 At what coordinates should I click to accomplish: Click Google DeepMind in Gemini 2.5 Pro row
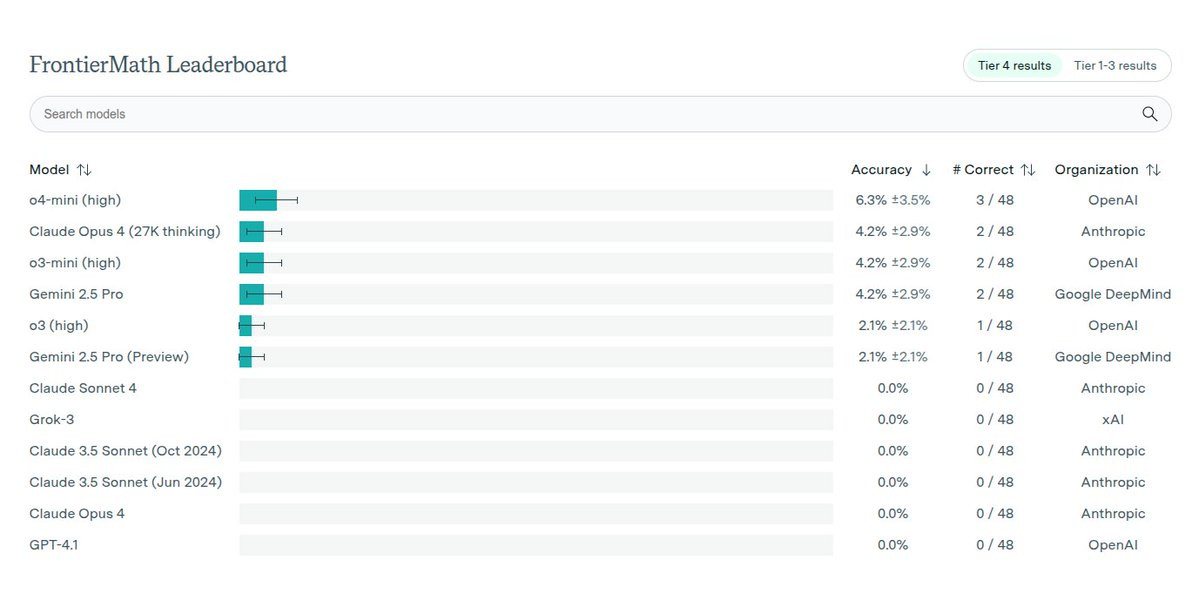[1113, 294]
